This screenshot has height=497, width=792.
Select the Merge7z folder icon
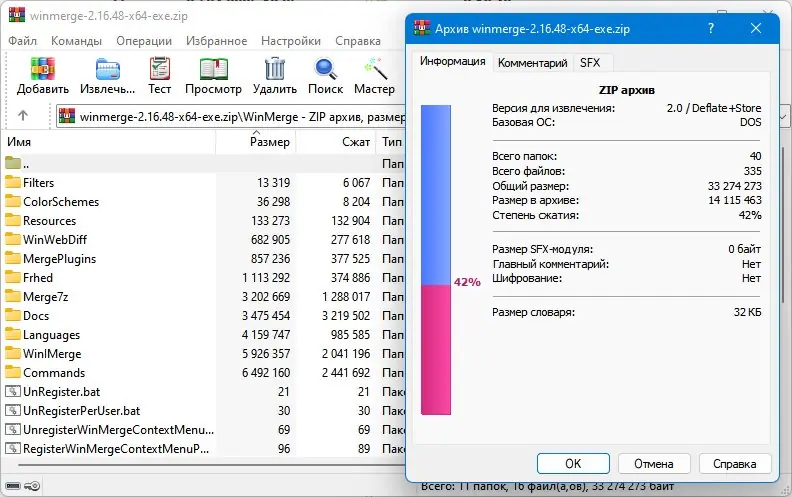13,296
